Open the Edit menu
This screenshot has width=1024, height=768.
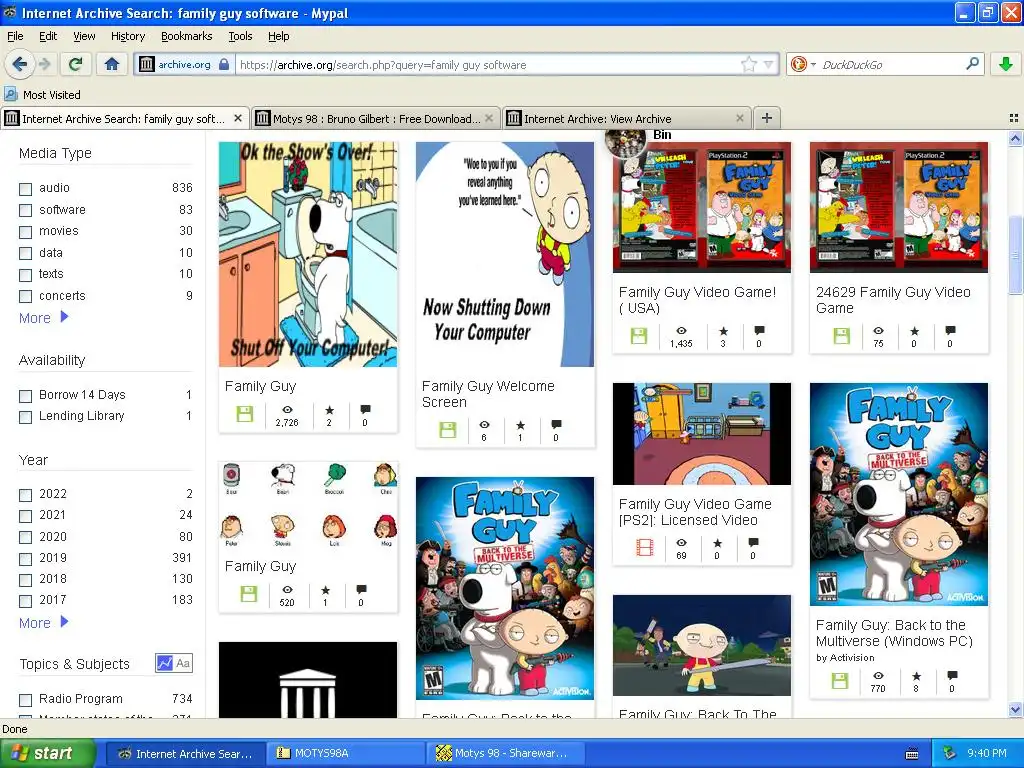[x=48, y=36]
